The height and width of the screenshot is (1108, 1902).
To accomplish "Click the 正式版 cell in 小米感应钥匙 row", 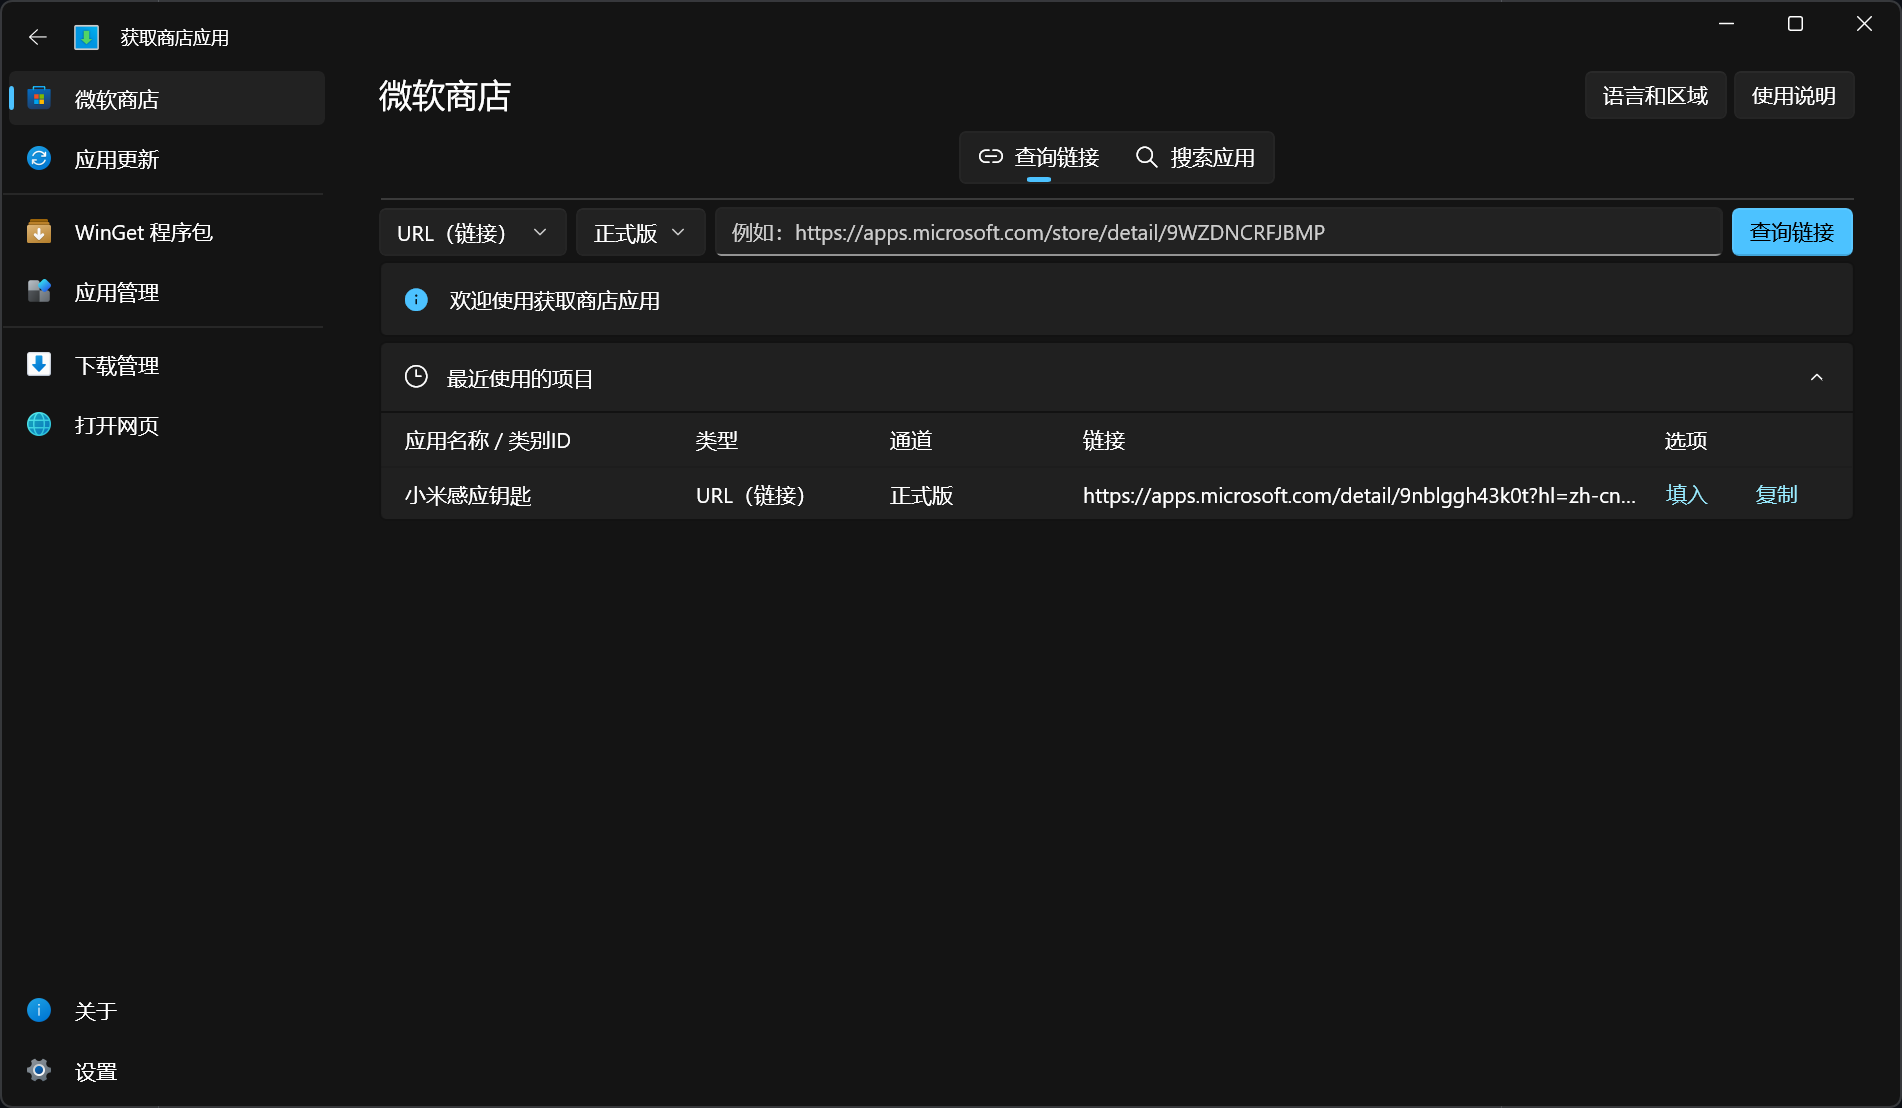I will [x=921, y=495].
